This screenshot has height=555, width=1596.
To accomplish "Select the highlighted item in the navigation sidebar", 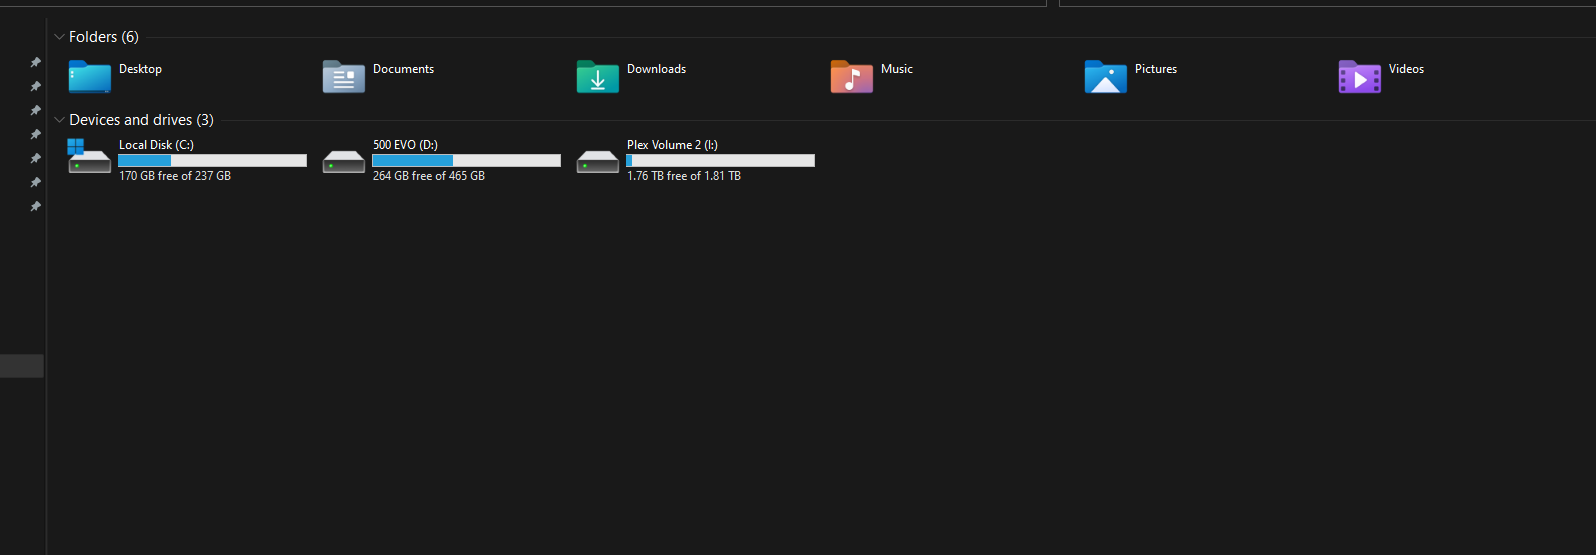I will 21,366.
